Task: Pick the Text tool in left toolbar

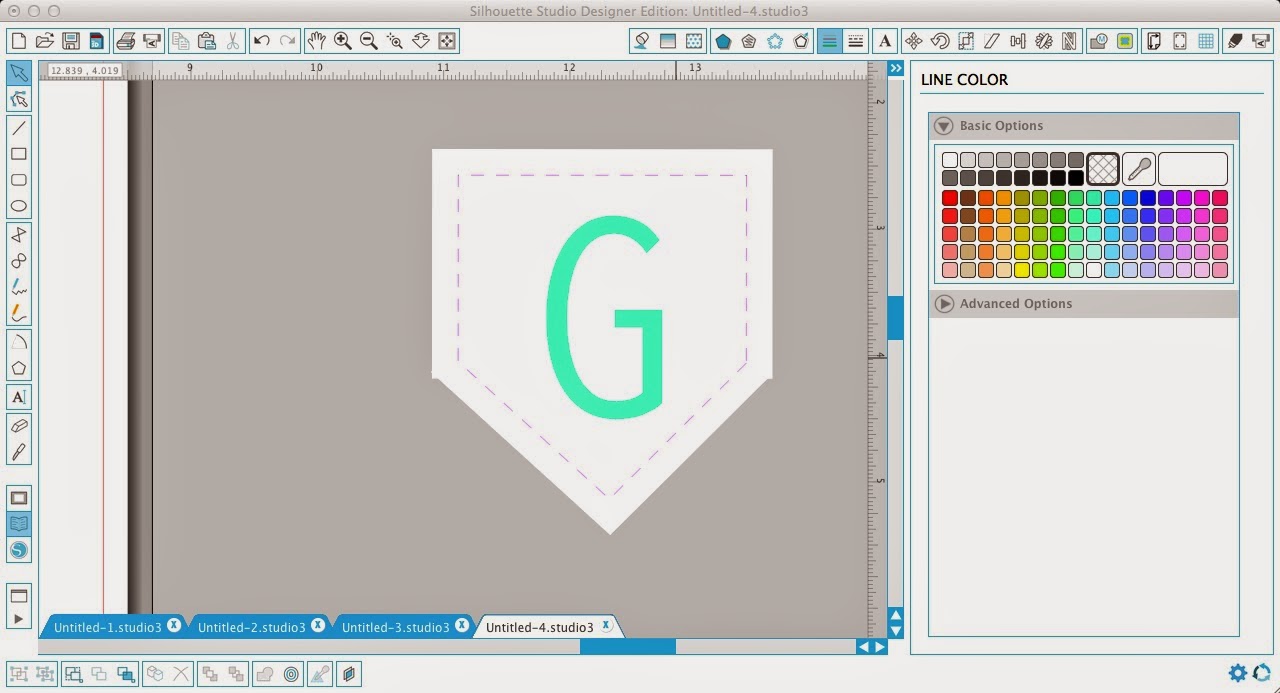Action: coord(18,397)
